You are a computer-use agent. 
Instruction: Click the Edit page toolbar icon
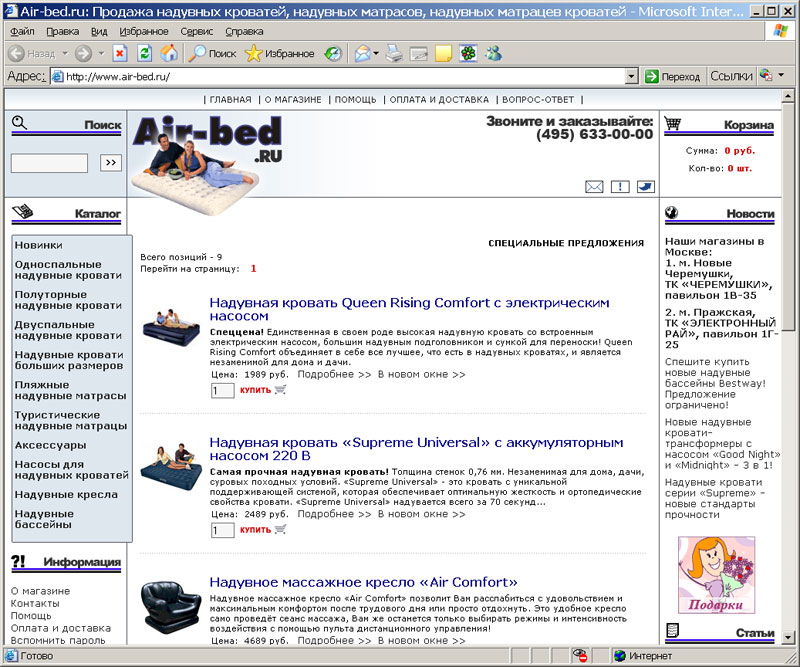click(x=418, y=53)
